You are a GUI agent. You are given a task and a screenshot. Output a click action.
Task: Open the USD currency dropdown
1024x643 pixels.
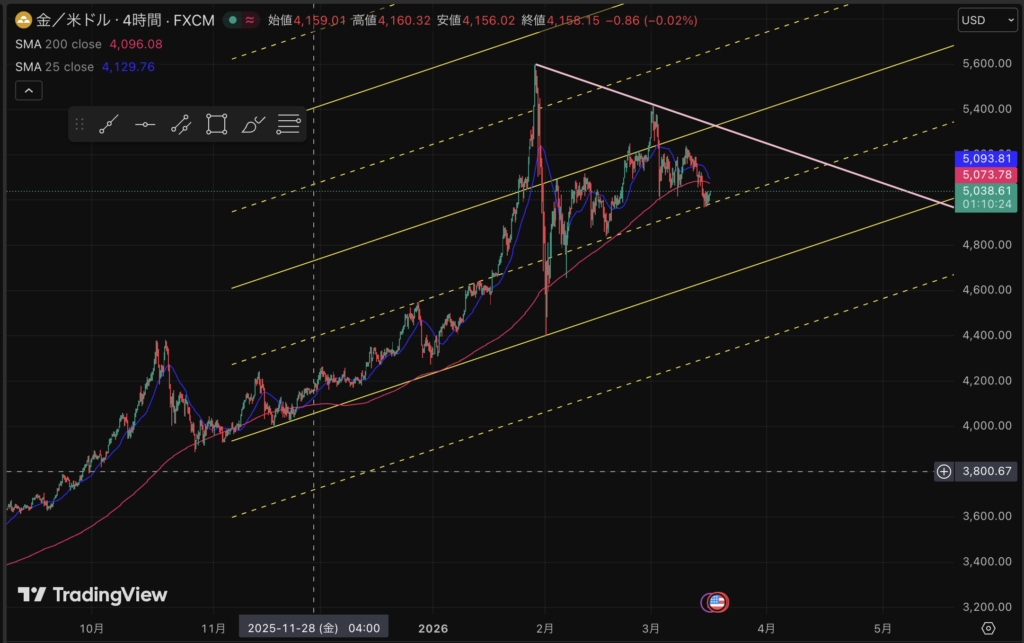pyautogui.click(x=984, y=20)
